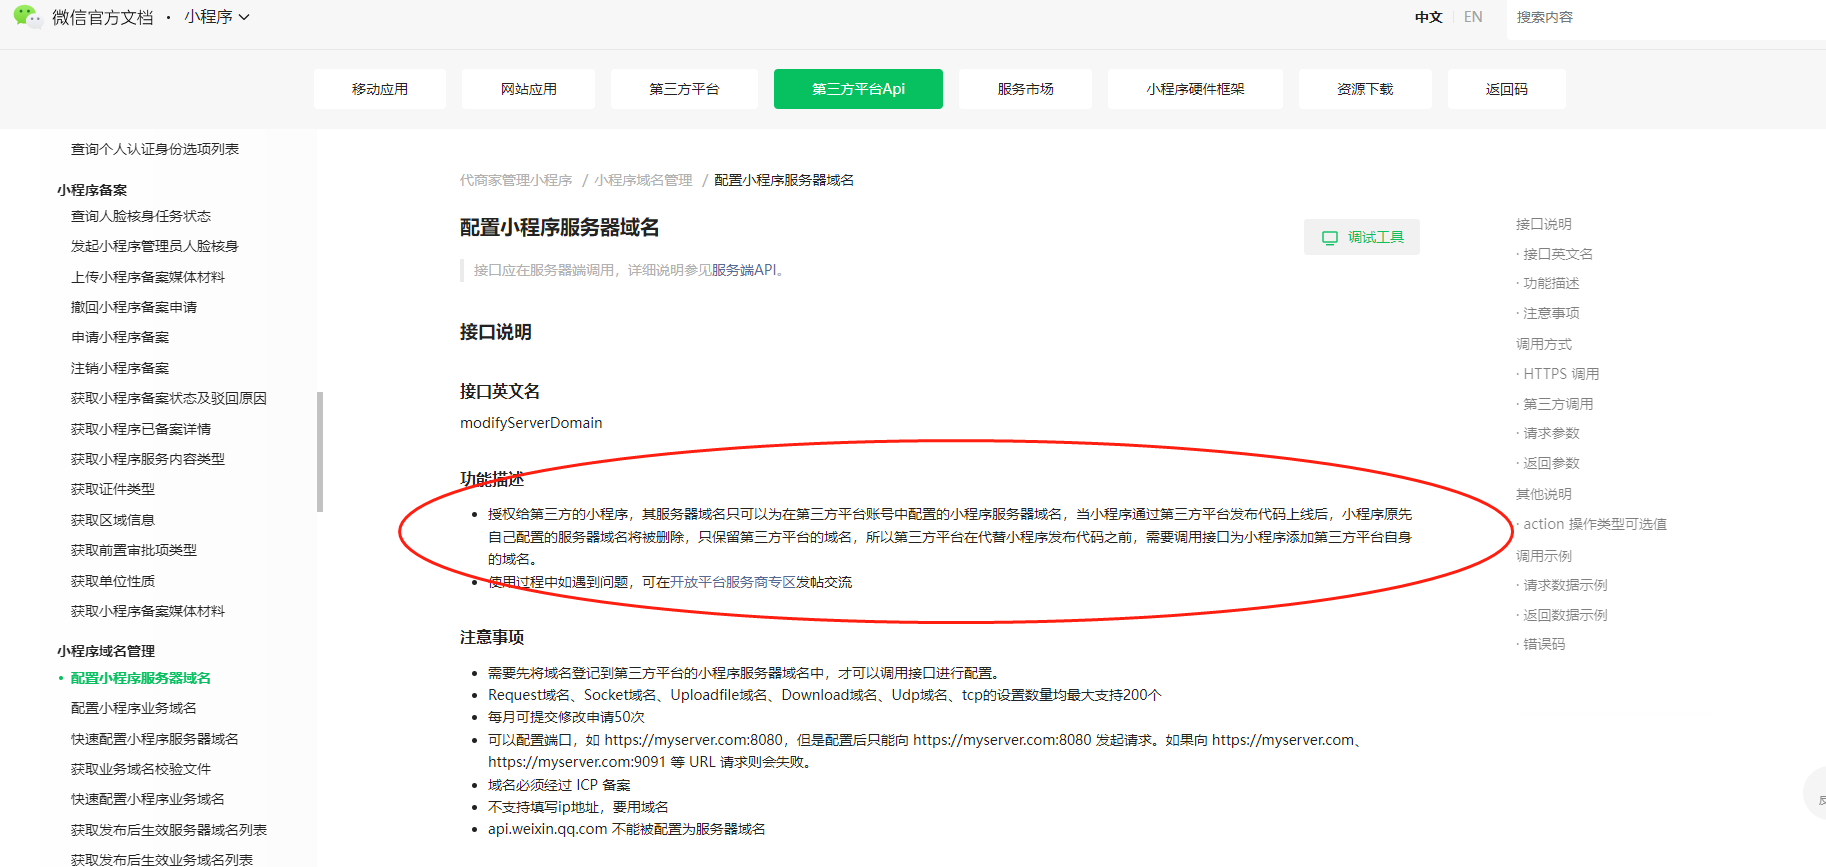The height and width of the screenshot is (867, 1826).
Task: Jump to 接口英文名 in page outline
Action: pos(1558,254)
